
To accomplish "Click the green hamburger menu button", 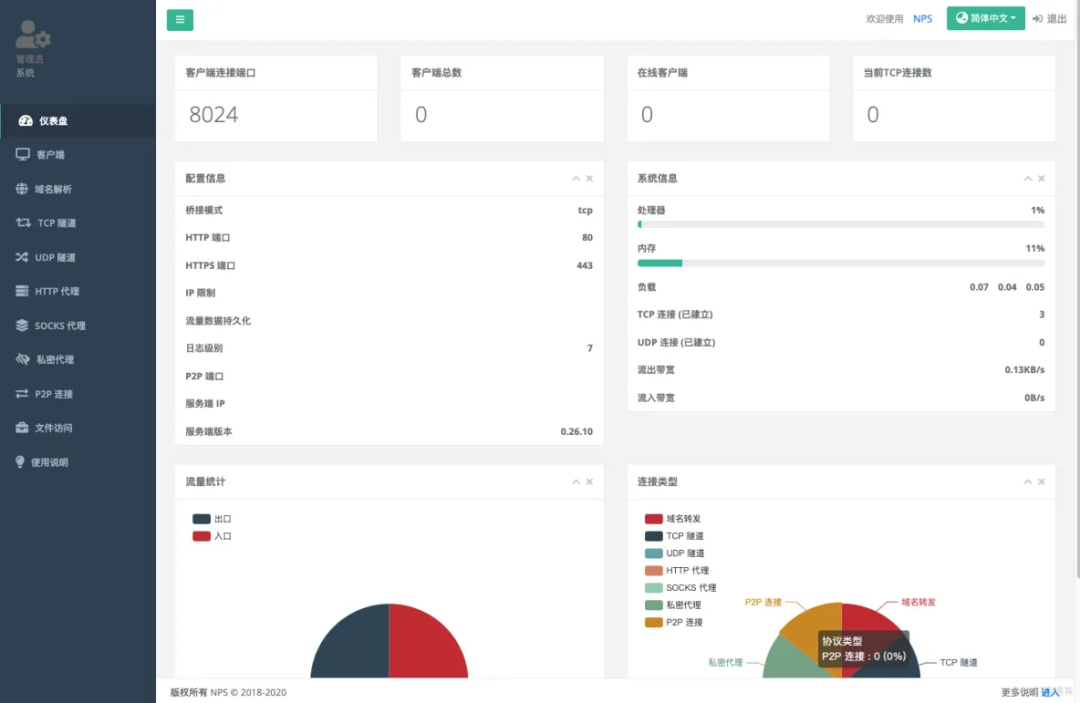I will click(x=180, y=19).
